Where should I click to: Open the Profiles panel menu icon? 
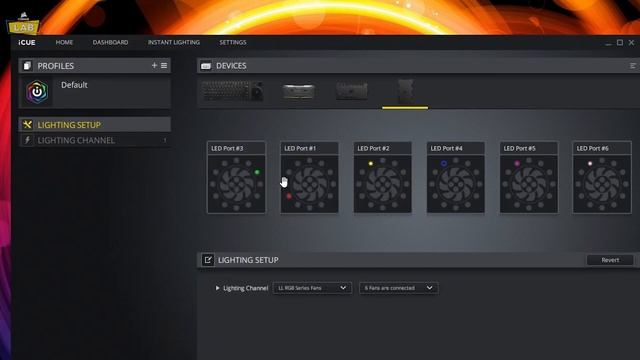(164, 65)
